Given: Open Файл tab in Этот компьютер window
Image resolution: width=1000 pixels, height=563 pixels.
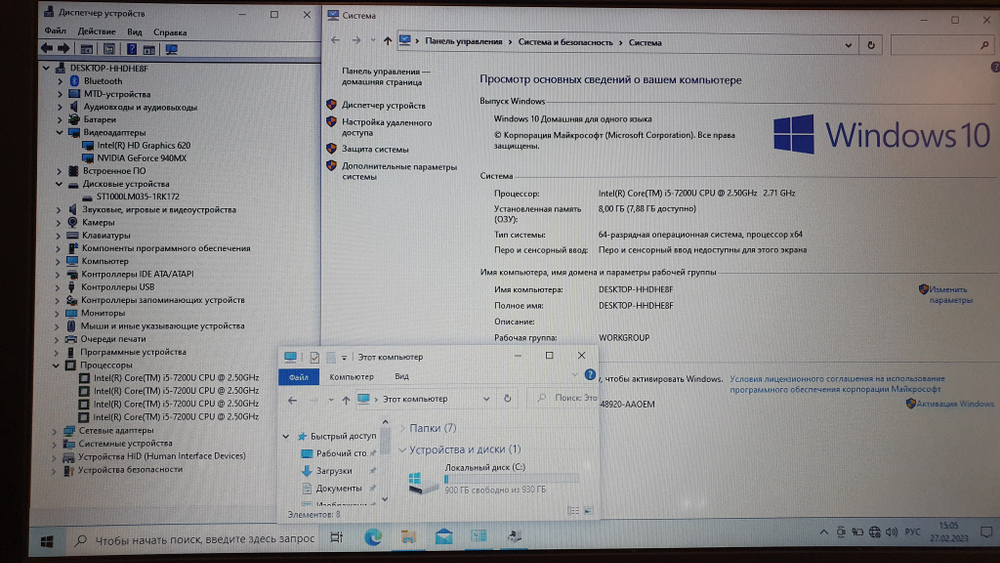Looking at the screenshot, I should (x=298, y=377).
